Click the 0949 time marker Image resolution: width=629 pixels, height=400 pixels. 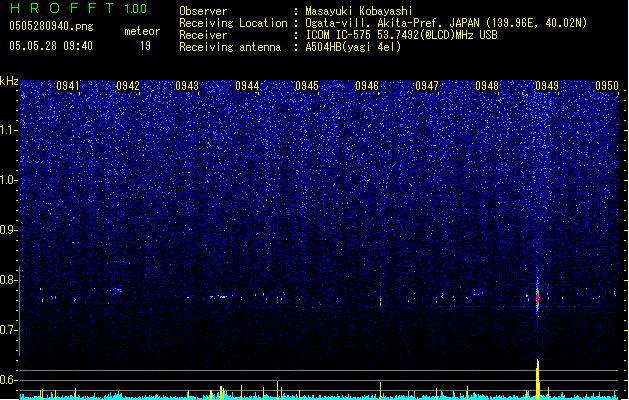tap(547, 86)
